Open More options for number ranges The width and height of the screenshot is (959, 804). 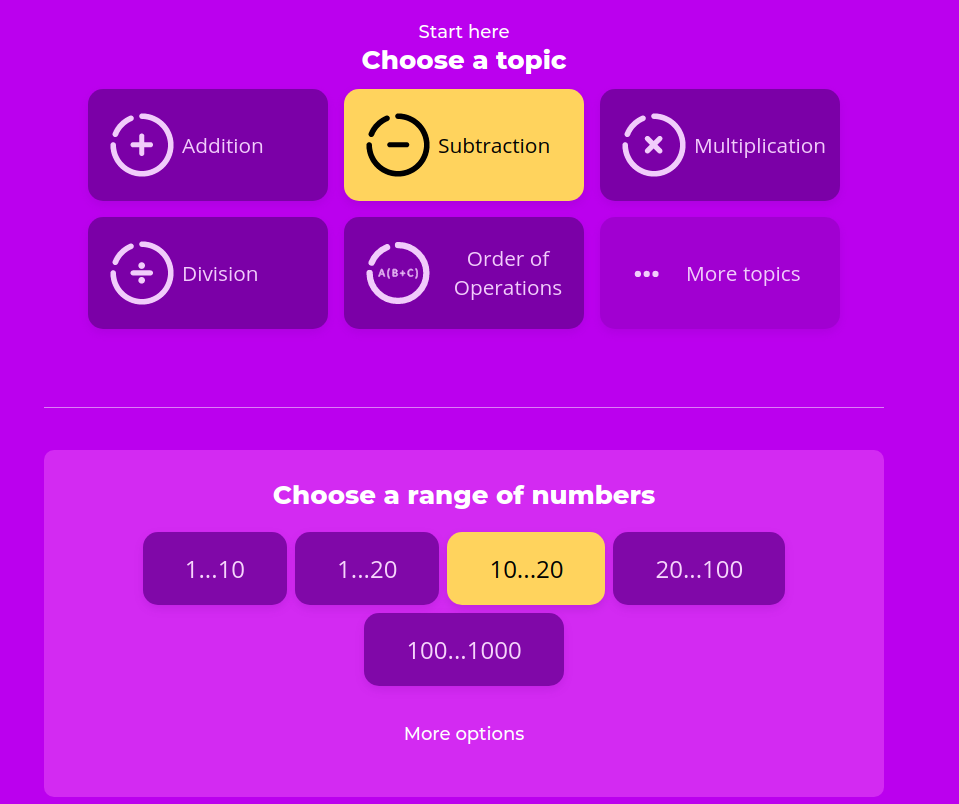[463, 733]
